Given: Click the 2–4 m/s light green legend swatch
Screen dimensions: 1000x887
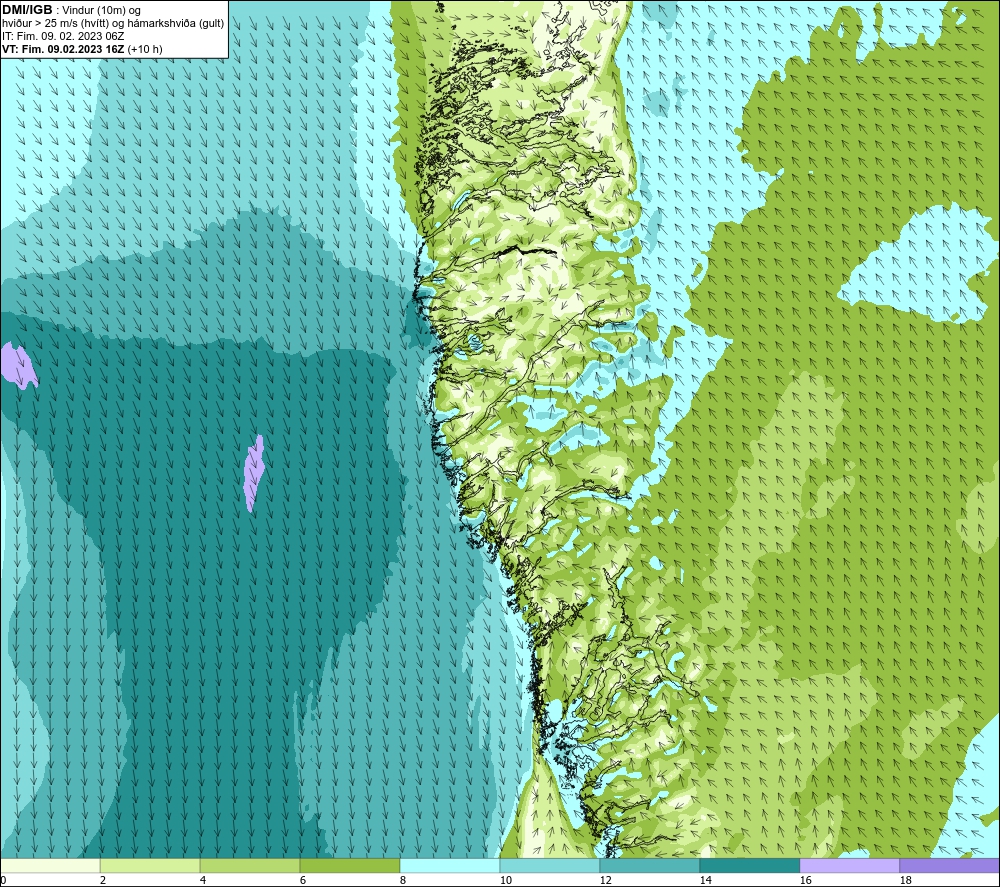Looking at the screenshot, I should point(150,865).
